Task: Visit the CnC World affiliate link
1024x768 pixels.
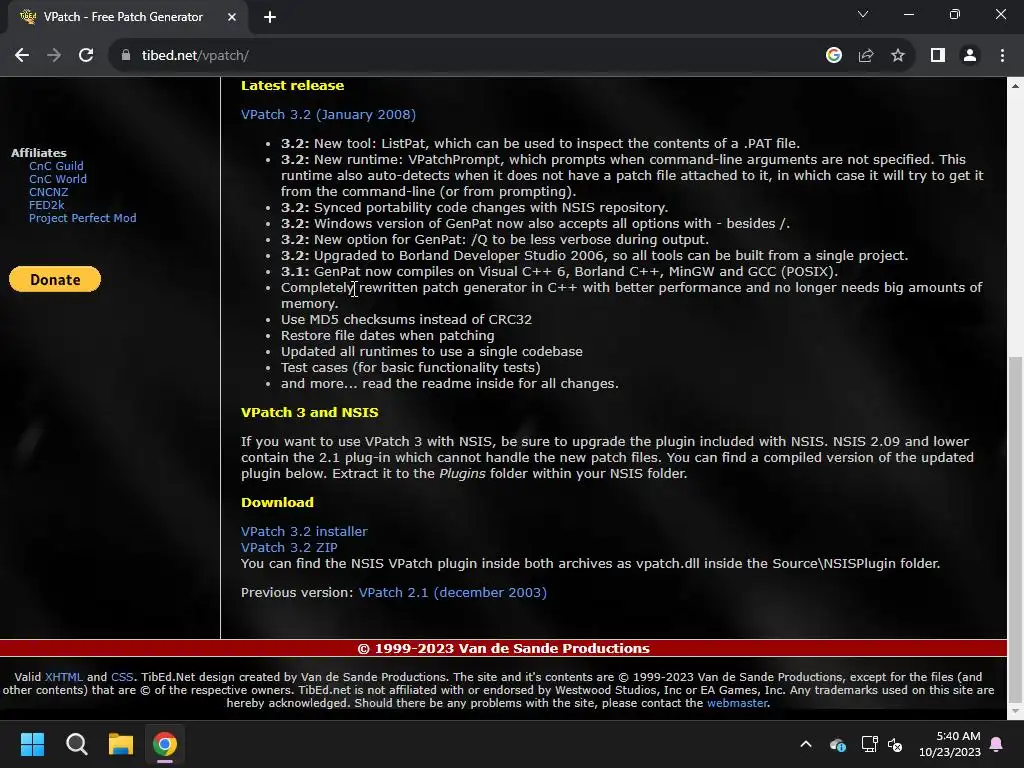Action: click(57, 179)
